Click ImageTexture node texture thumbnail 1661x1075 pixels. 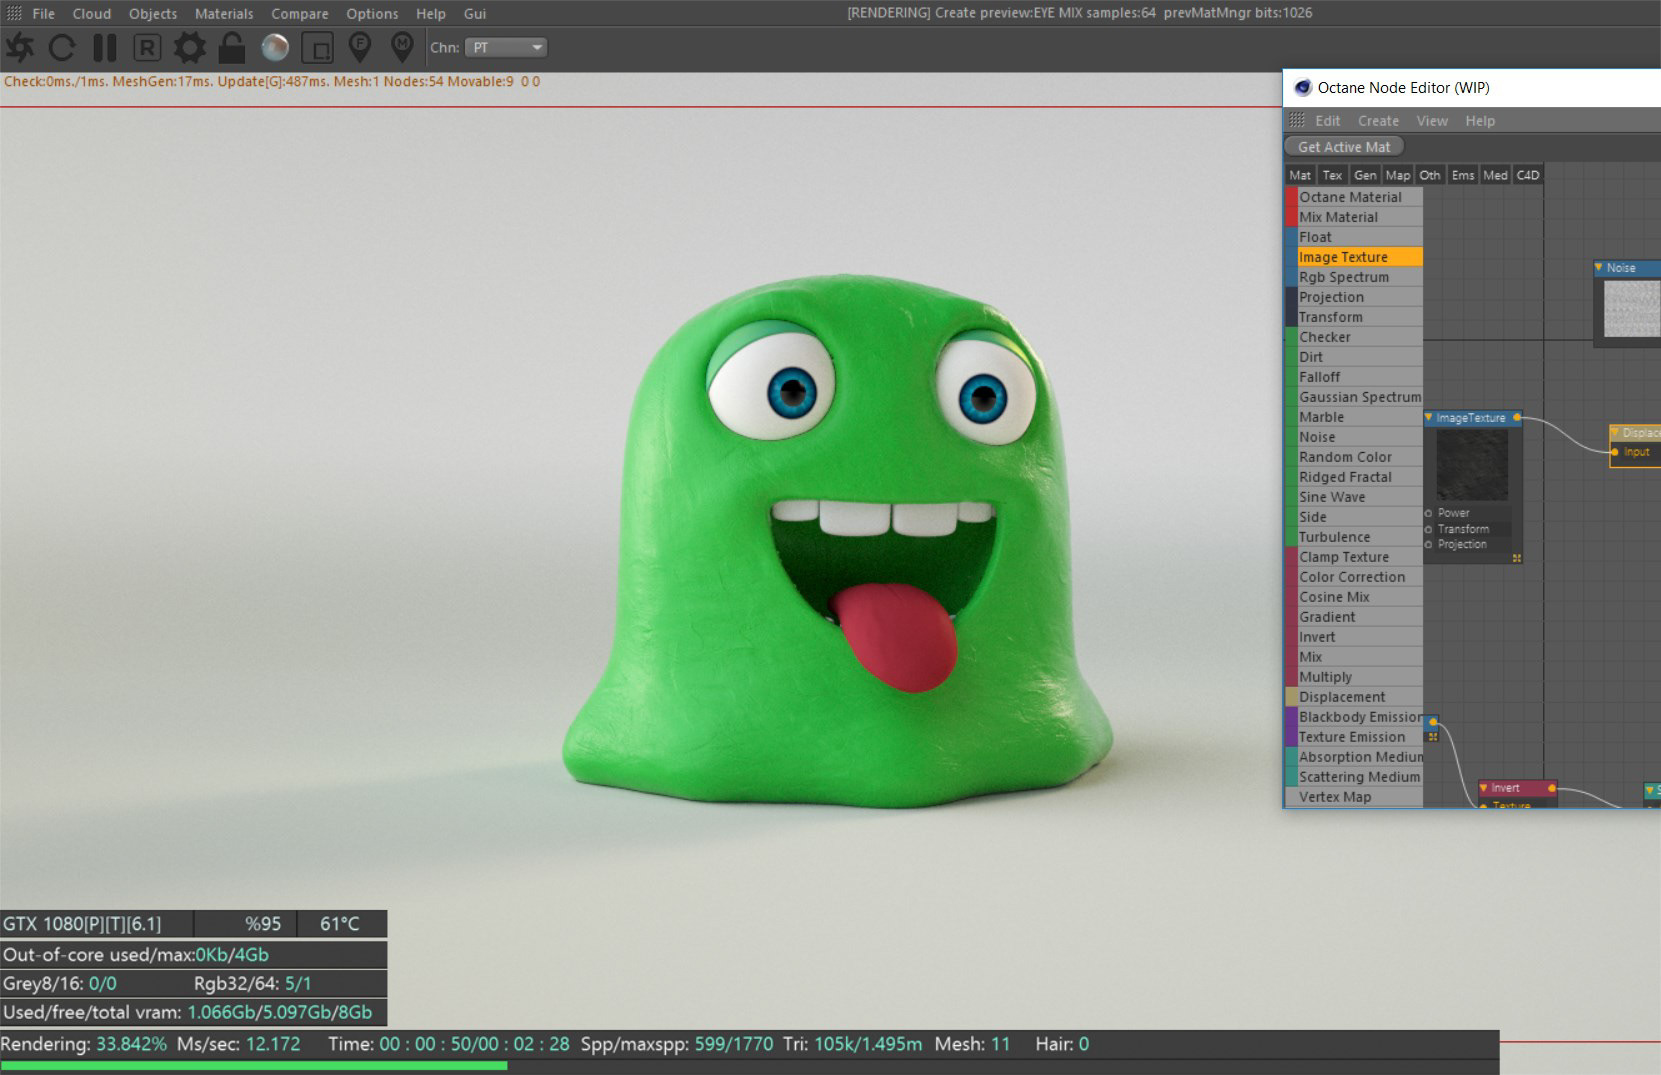(x=1472, y=466)
